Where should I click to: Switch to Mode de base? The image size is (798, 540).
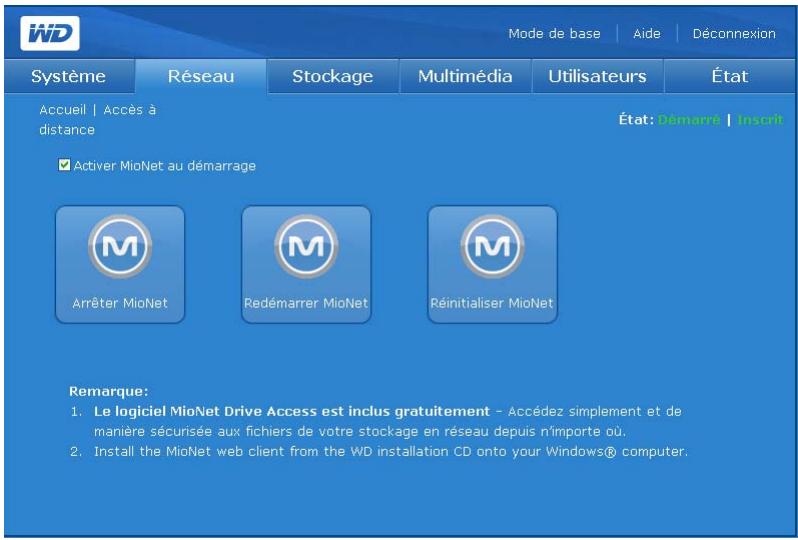coord(554,34)
